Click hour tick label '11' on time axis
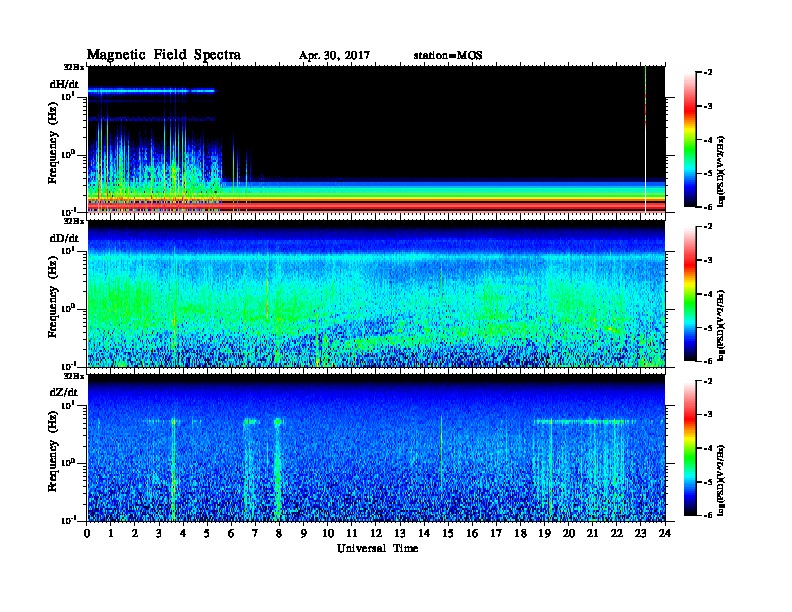This screenshot has height=612, width=792. (352, 533)
